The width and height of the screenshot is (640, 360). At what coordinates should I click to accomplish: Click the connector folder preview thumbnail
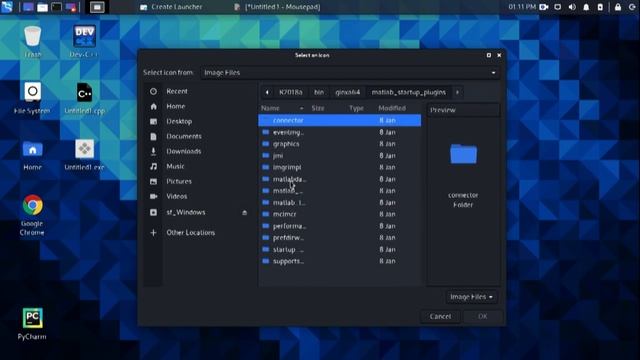click(x=463, y=154)
